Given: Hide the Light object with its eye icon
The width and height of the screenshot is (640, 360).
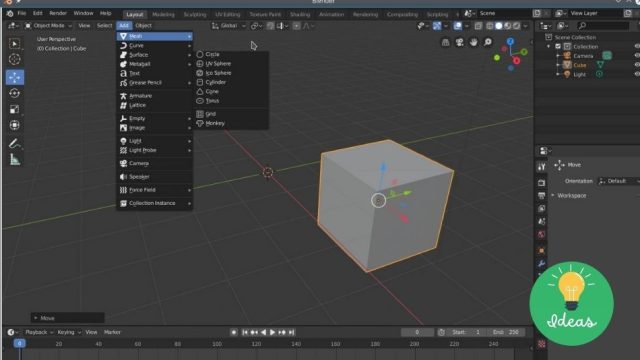Looking at the screenshot, I should 637,74.
